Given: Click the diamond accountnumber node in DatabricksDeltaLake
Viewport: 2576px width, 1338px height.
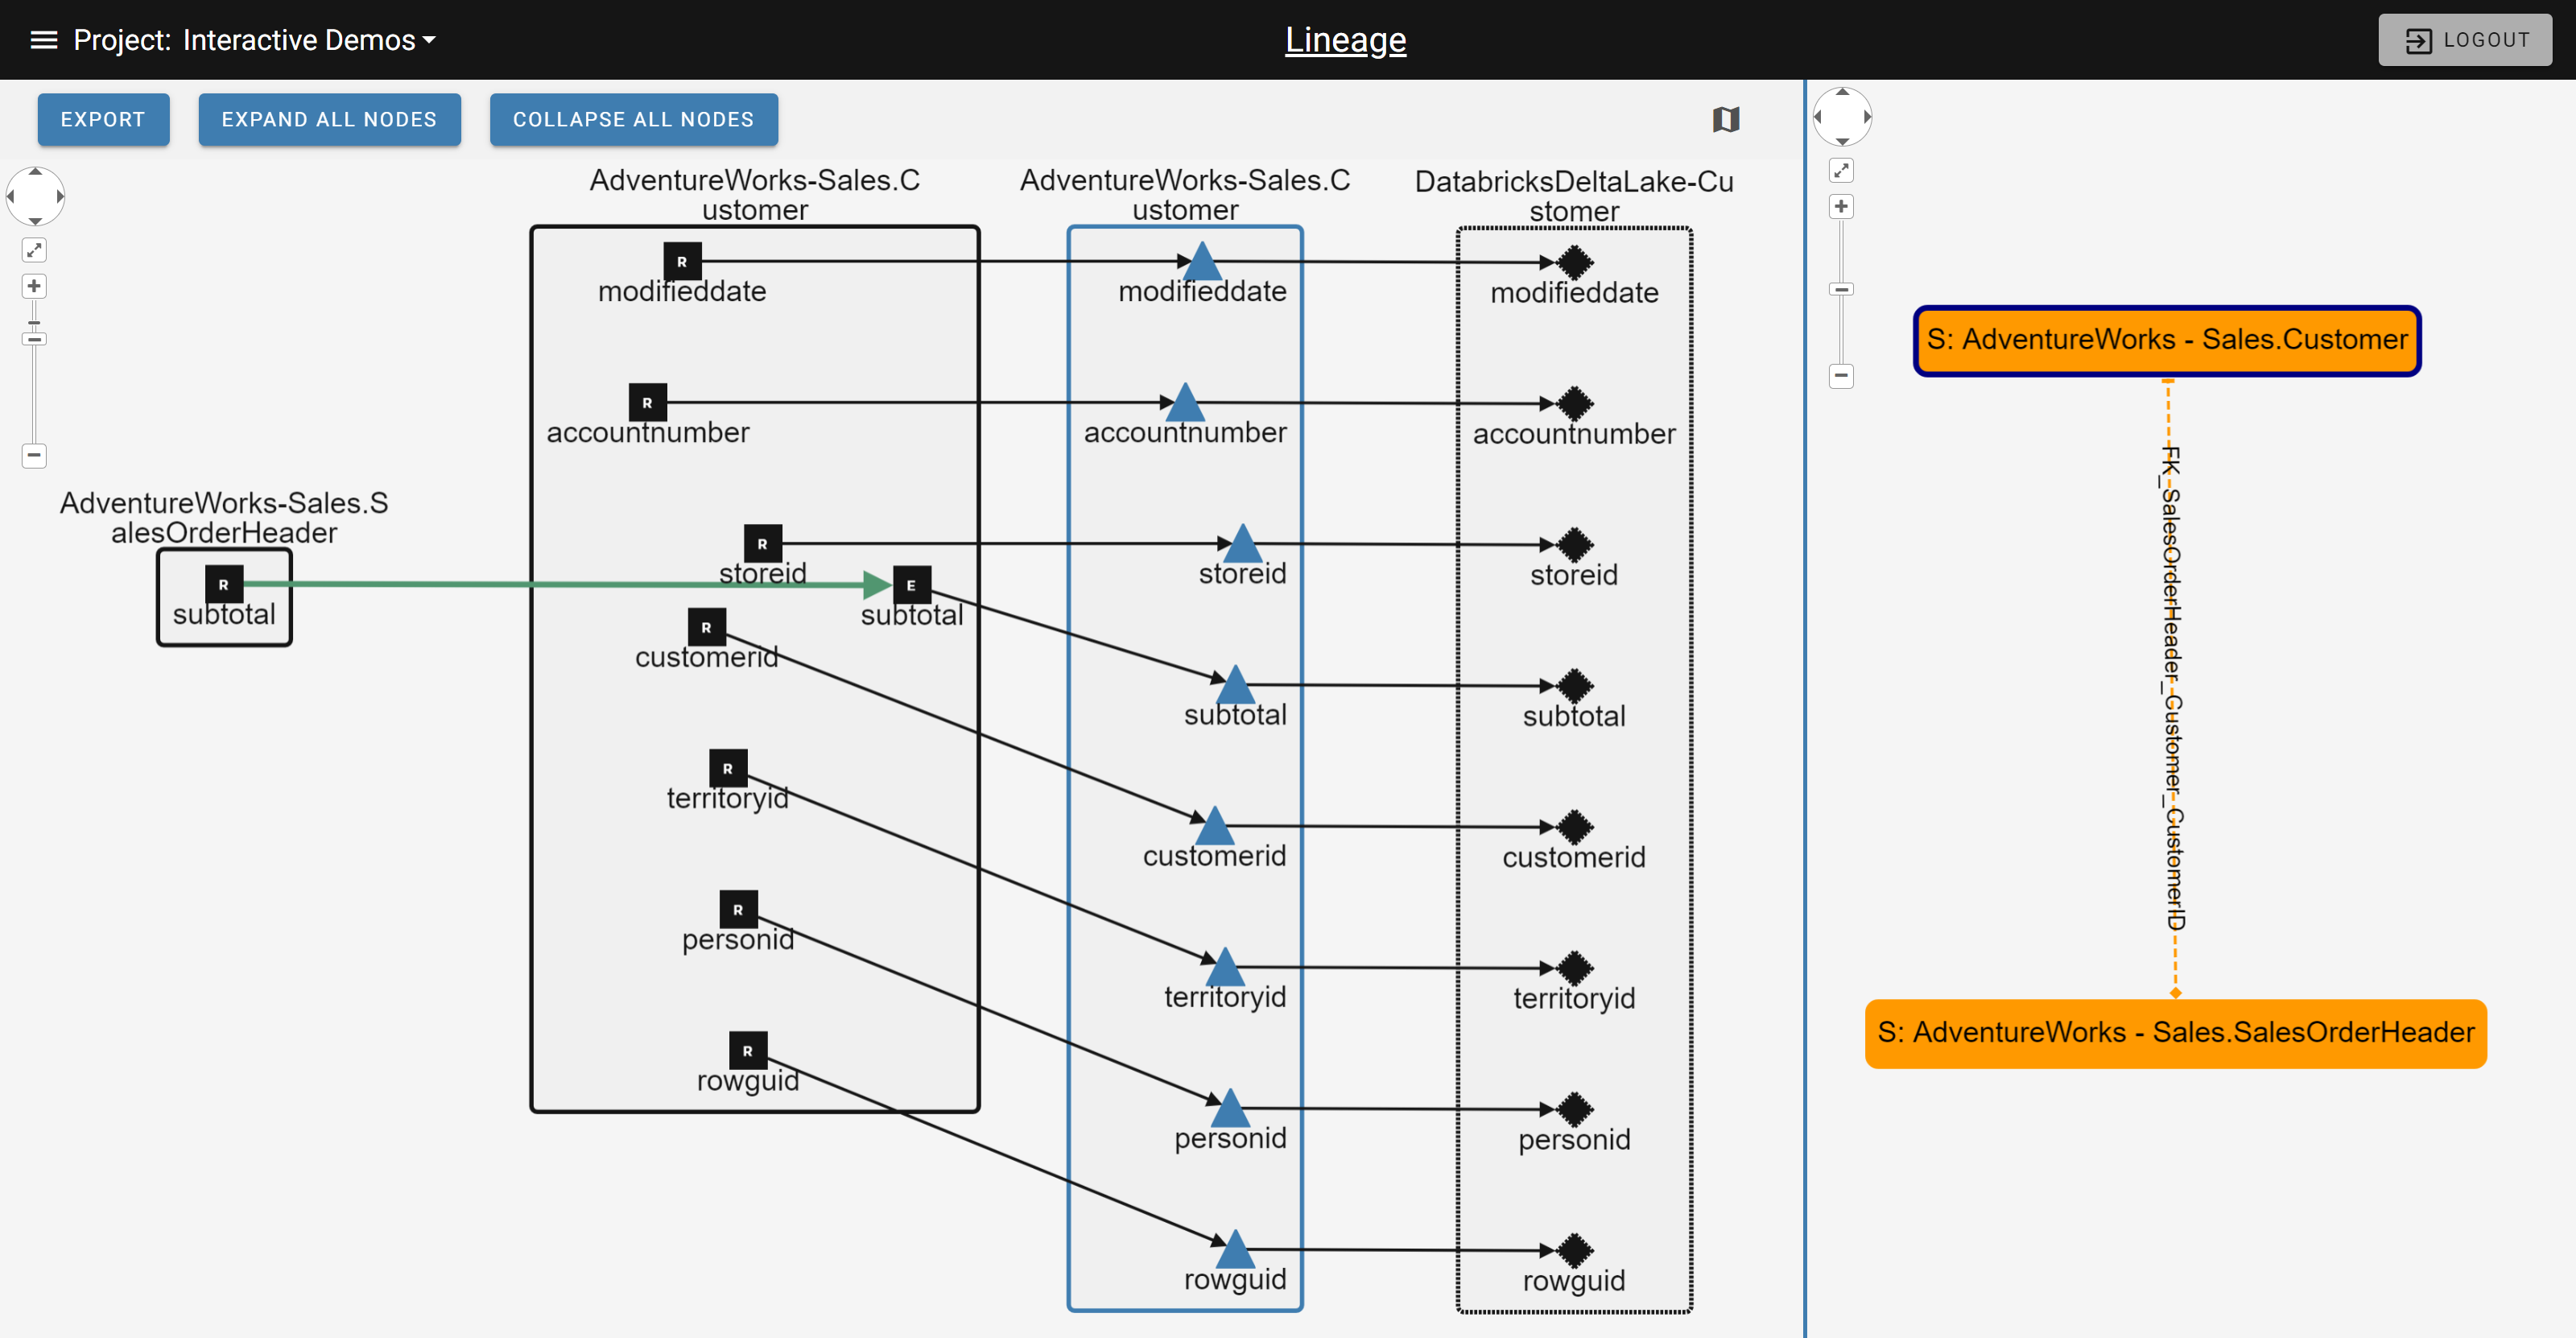Looking at the screenshot, I should (1574, 403).
